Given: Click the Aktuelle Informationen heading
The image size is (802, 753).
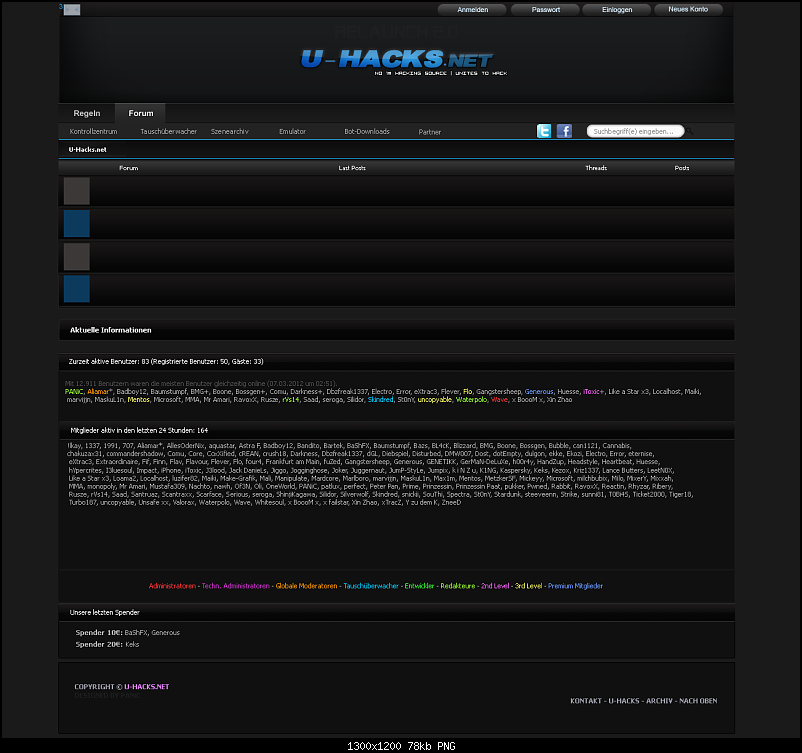Looking at the screenshot, I should coord(110,330).
